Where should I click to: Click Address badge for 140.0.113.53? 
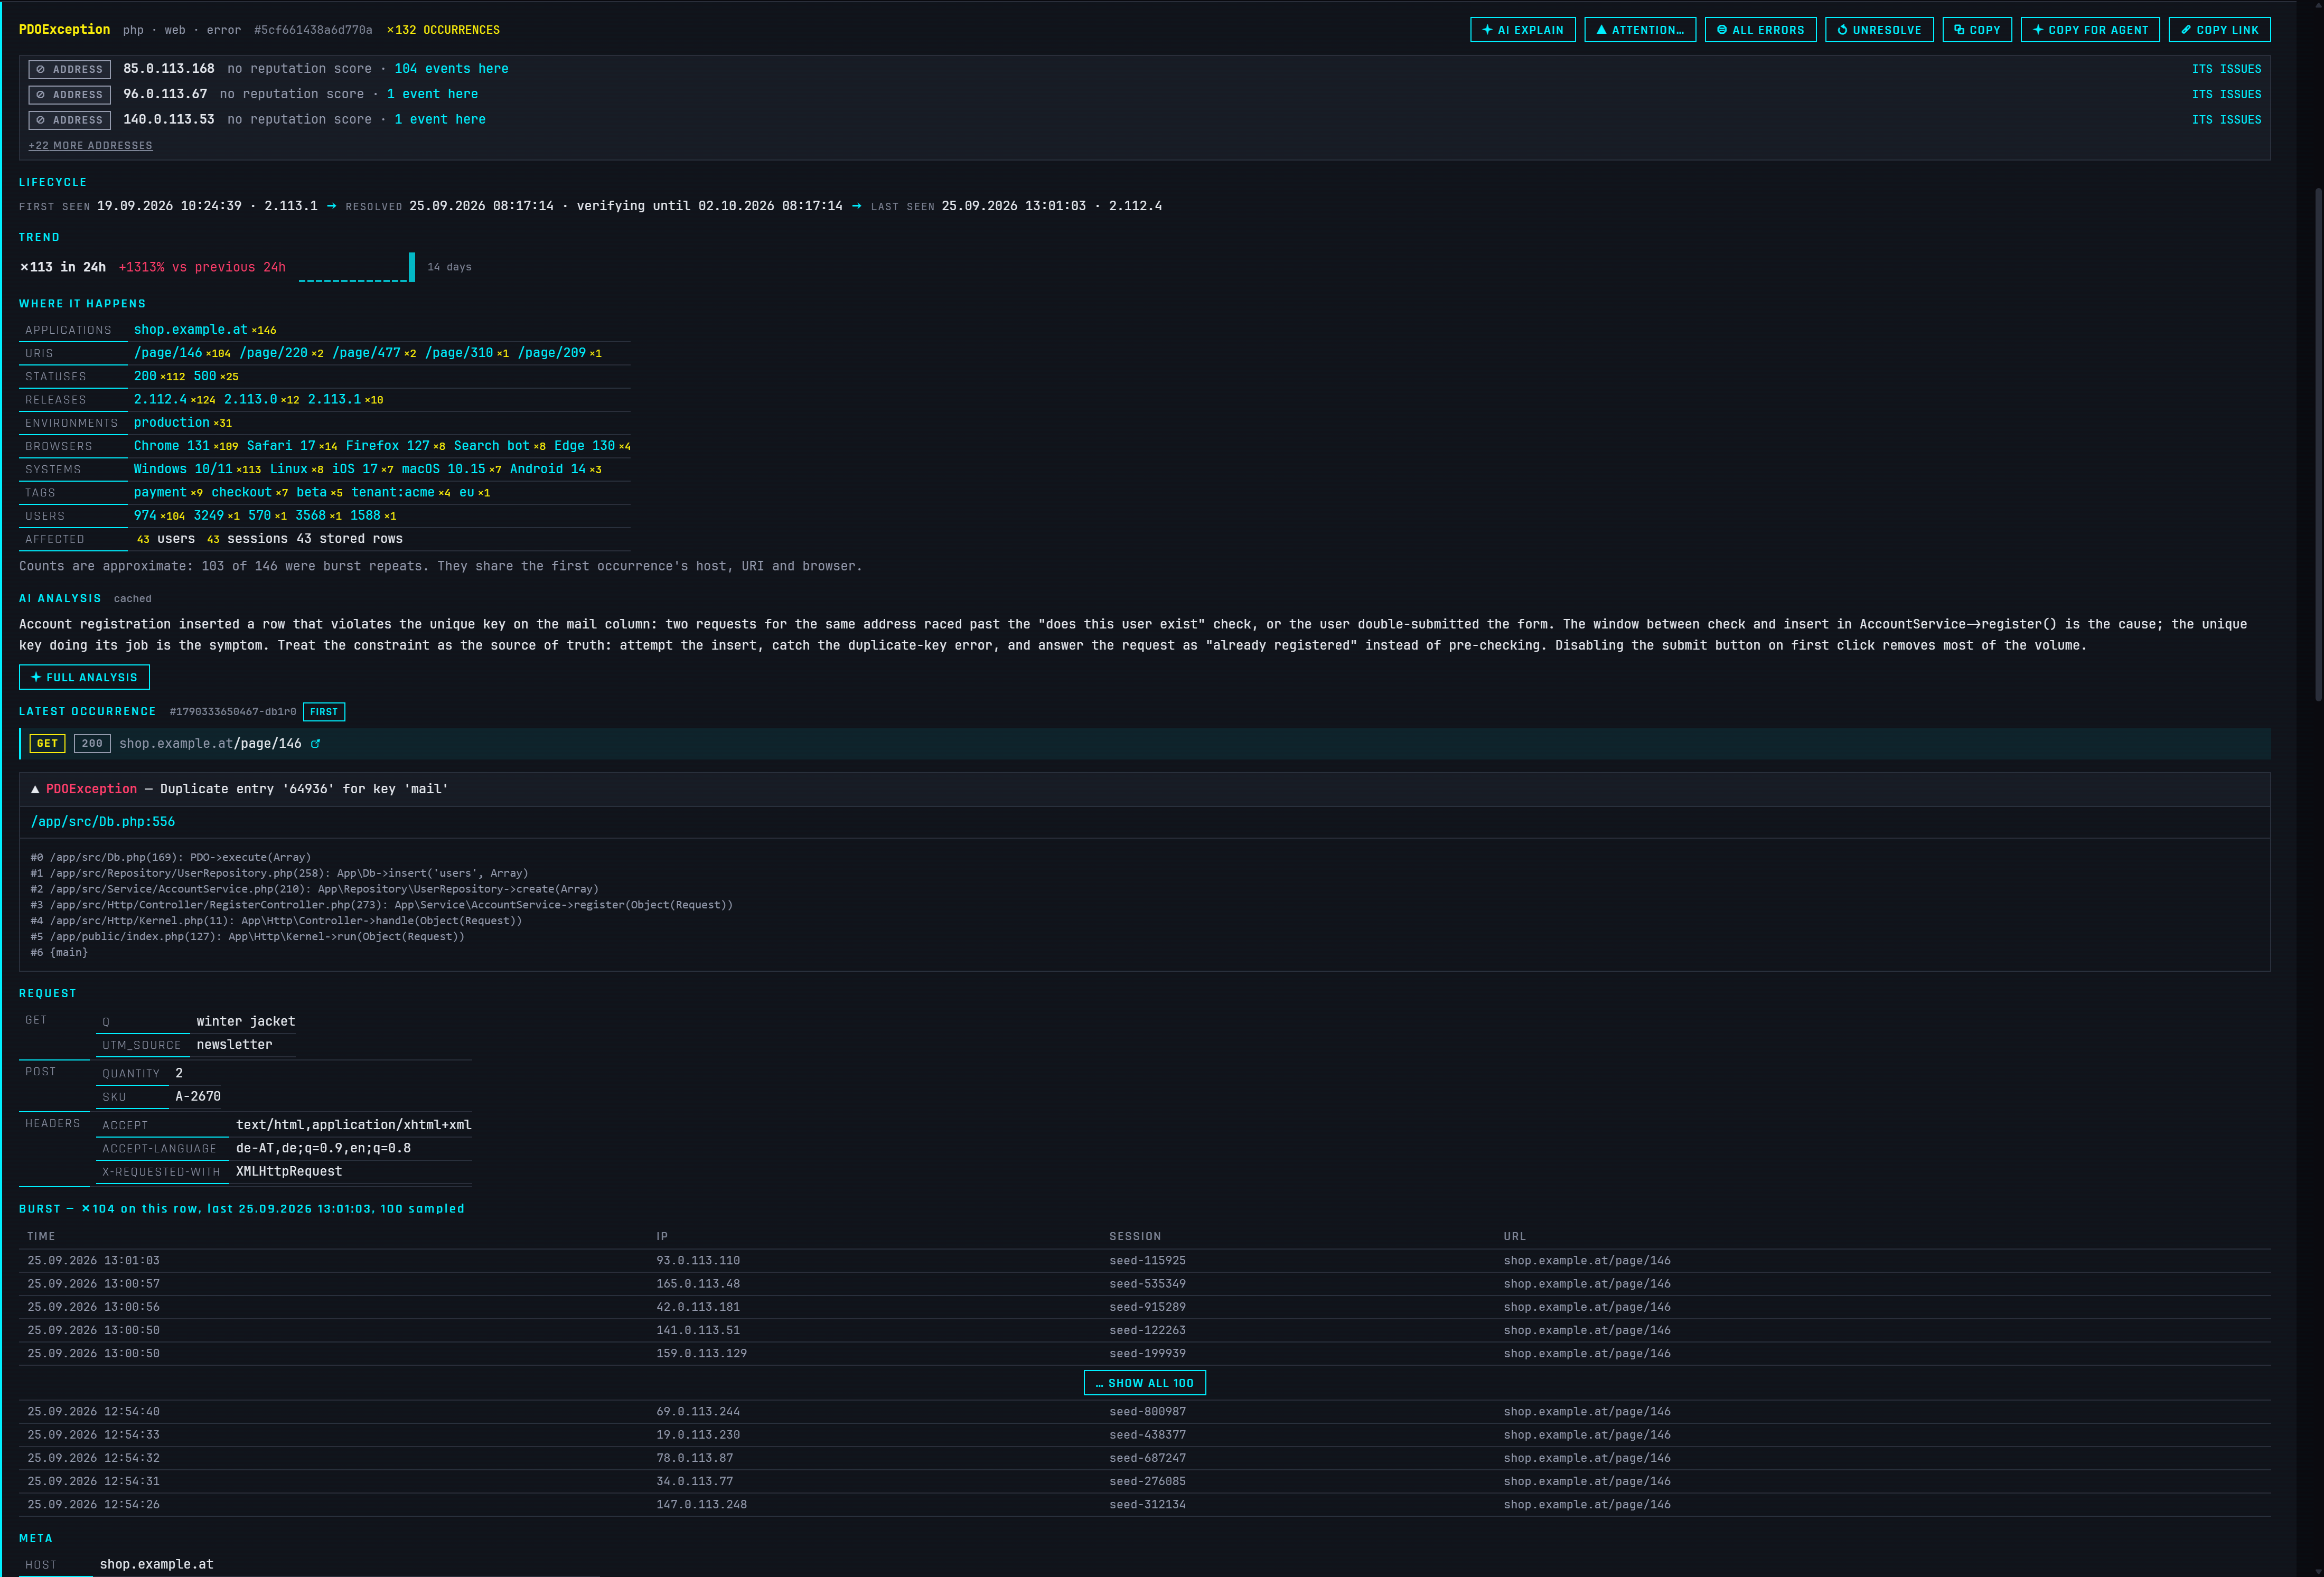point(70,120)
